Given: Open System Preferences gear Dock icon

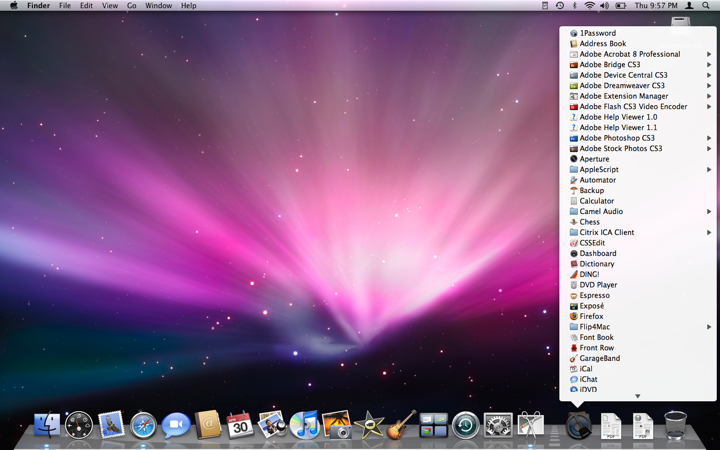Looking at the screenshot, I should point(498,425).
